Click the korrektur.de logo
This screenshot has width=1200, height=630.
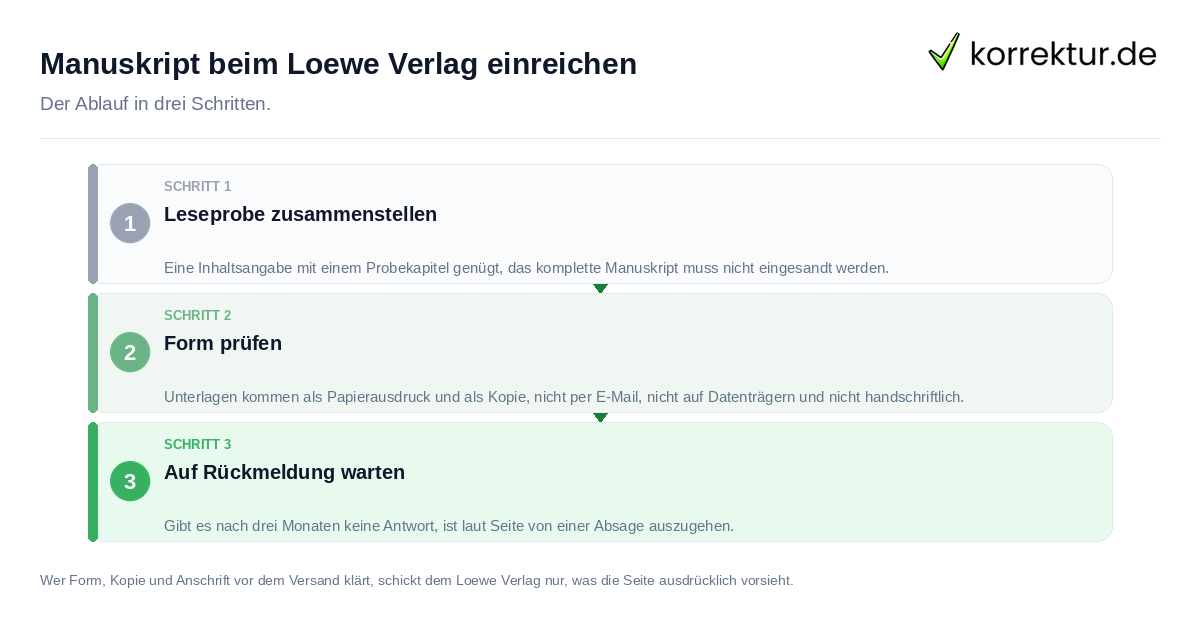click(1042, 52)
